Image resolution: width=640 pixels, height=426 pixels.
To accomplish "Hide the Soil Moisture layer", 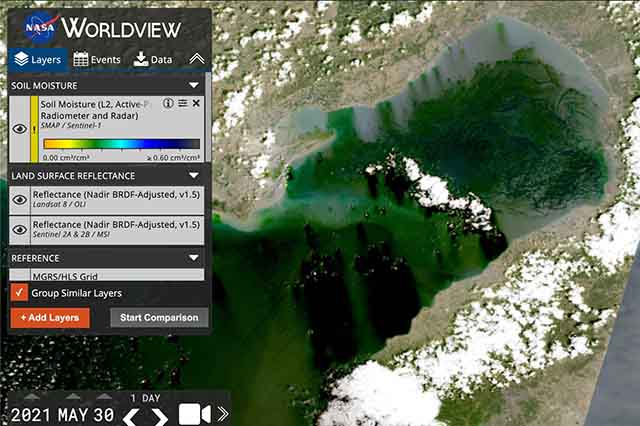I will (x=19, y=128).
